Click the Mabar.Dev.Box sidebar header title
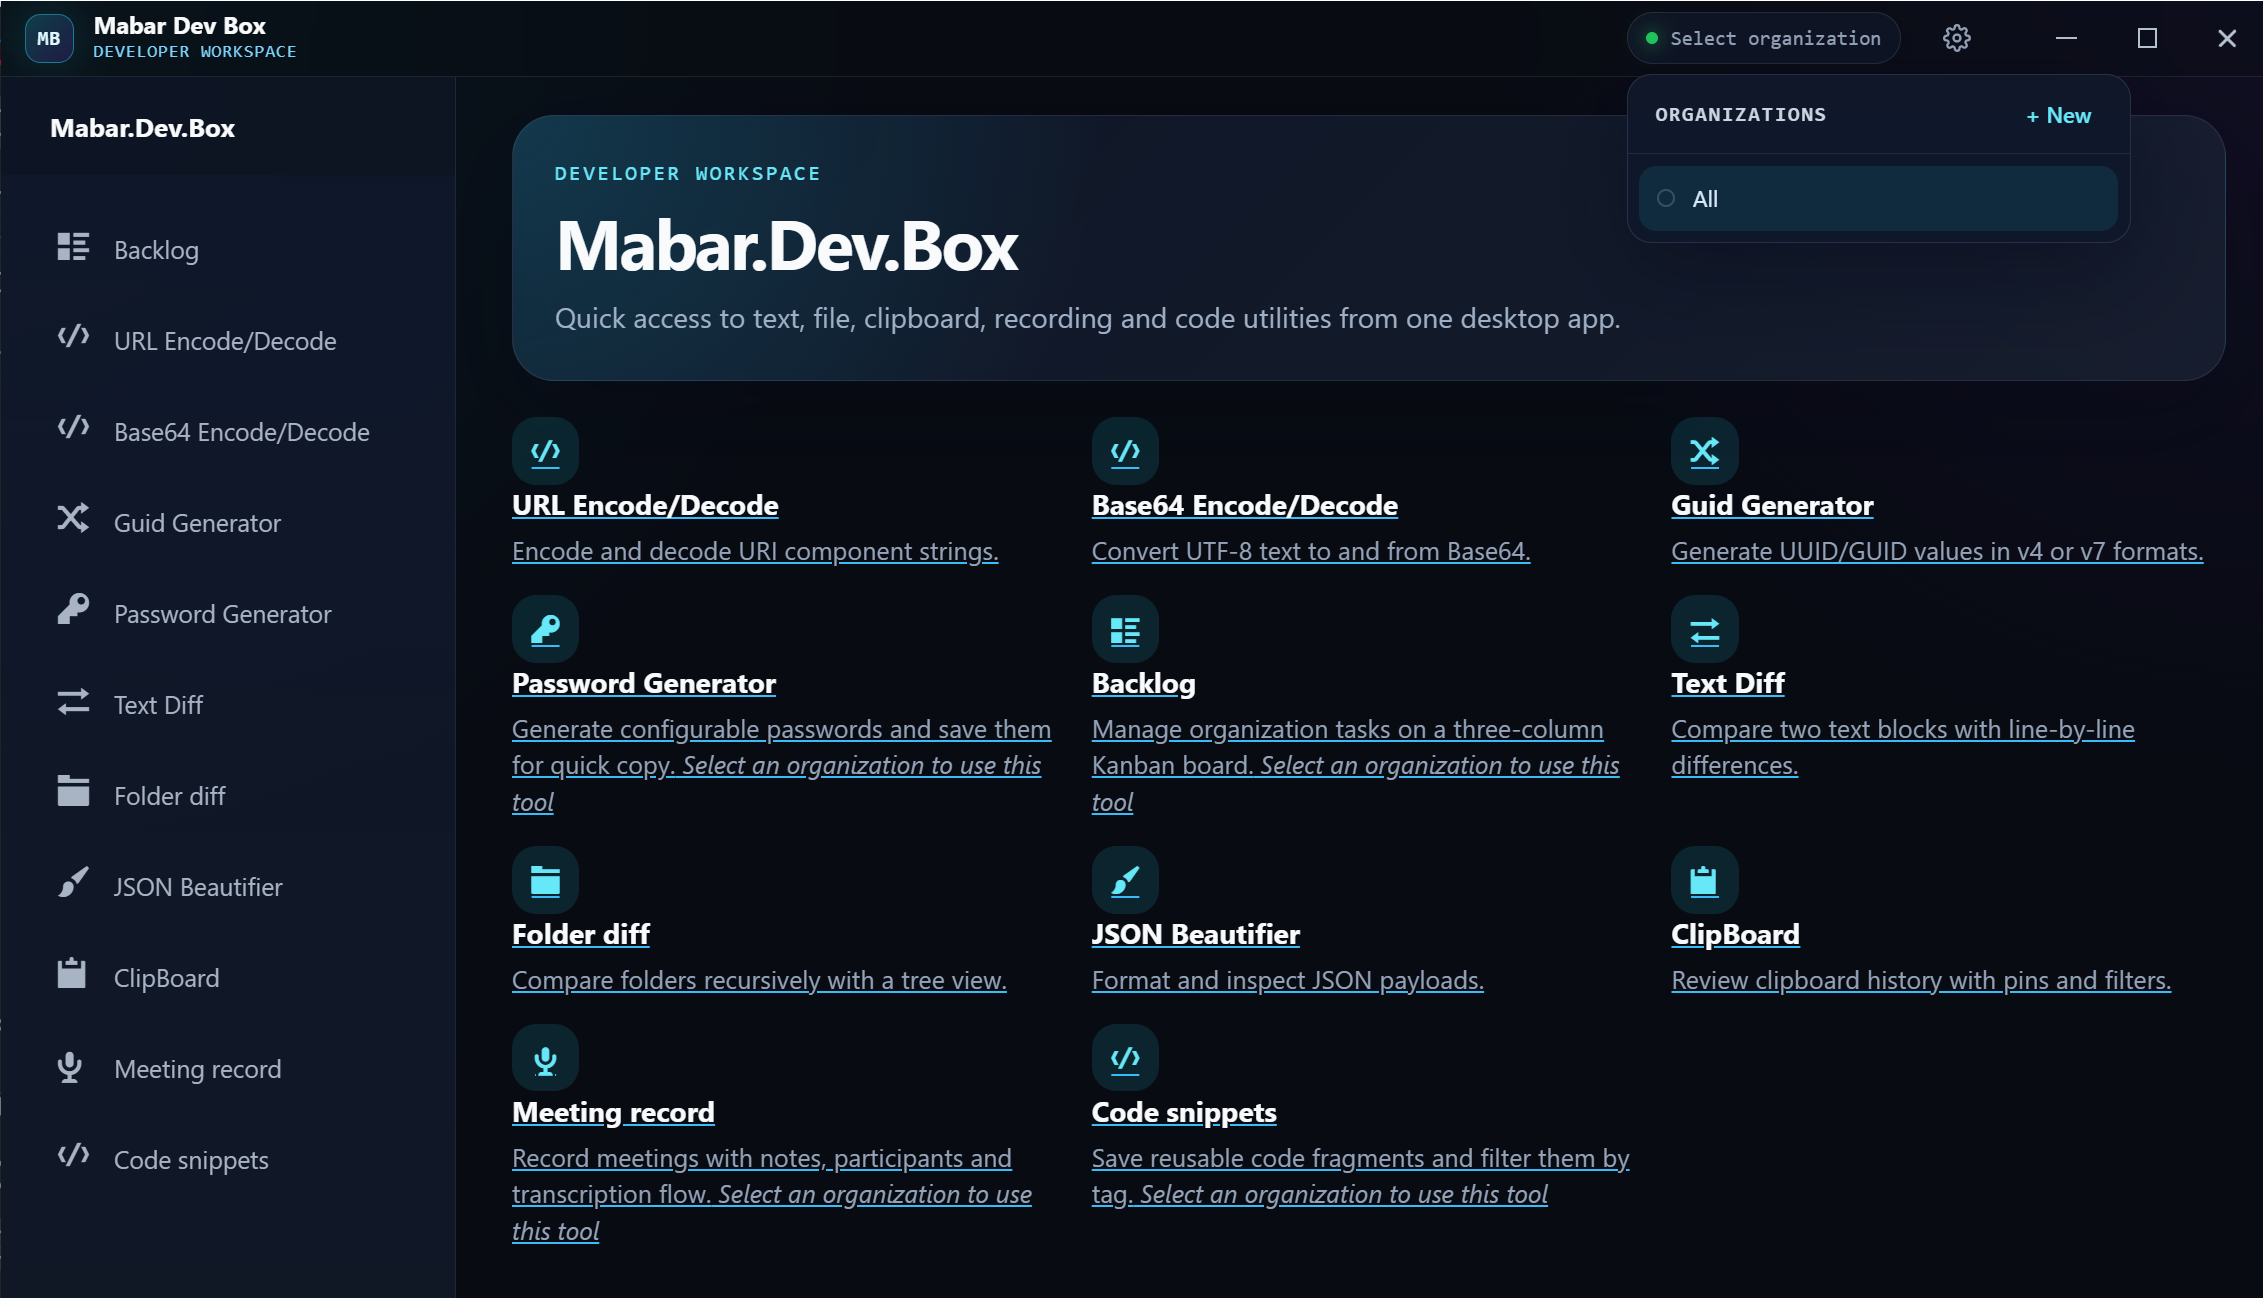Viewport: 2263px width, 1298px height. [x=143, y=128]
